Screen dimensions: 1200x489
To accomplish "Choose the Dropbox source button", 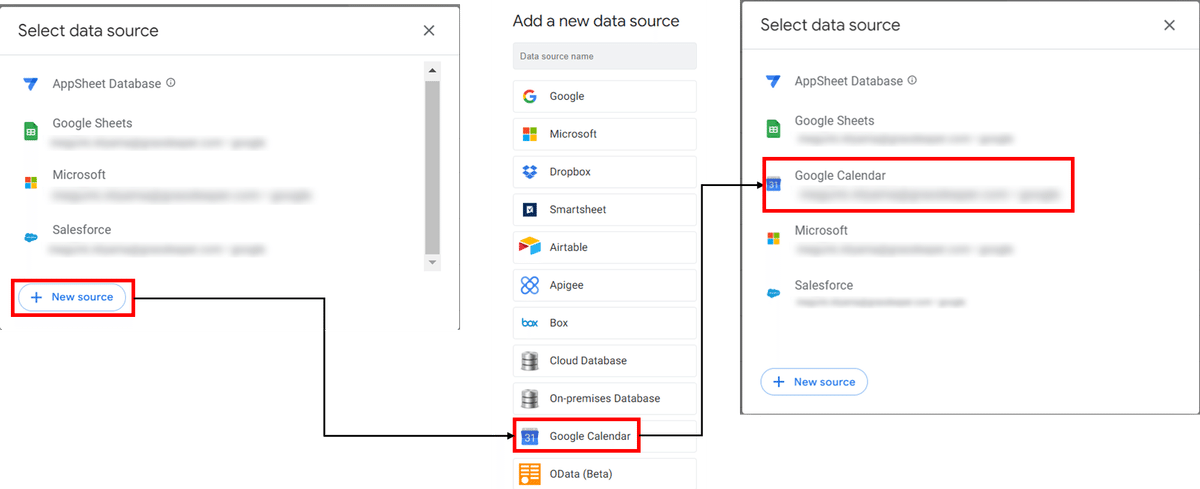I will coord(605,172).
